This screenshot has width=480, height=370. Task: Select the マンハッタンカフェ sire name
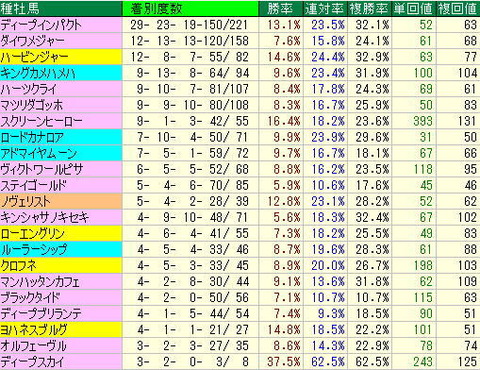point(40,282)
